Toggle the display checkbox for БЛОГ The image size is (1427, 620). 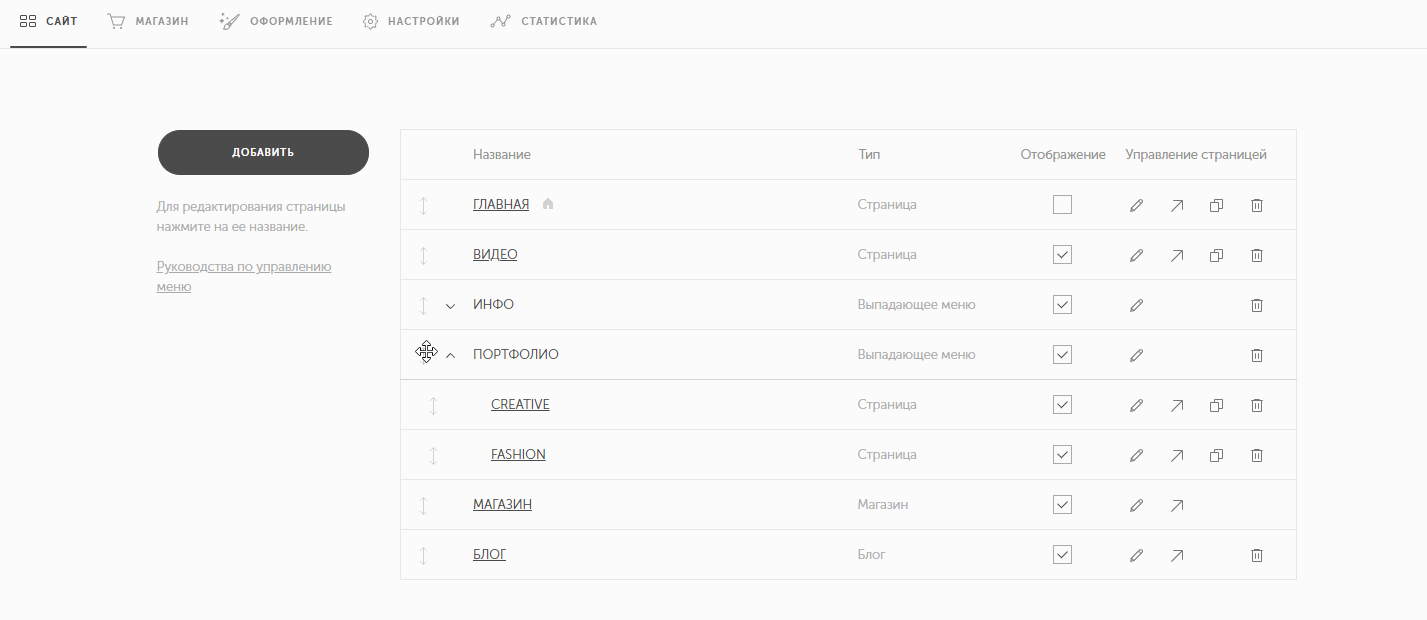(x=1062, y=555)
